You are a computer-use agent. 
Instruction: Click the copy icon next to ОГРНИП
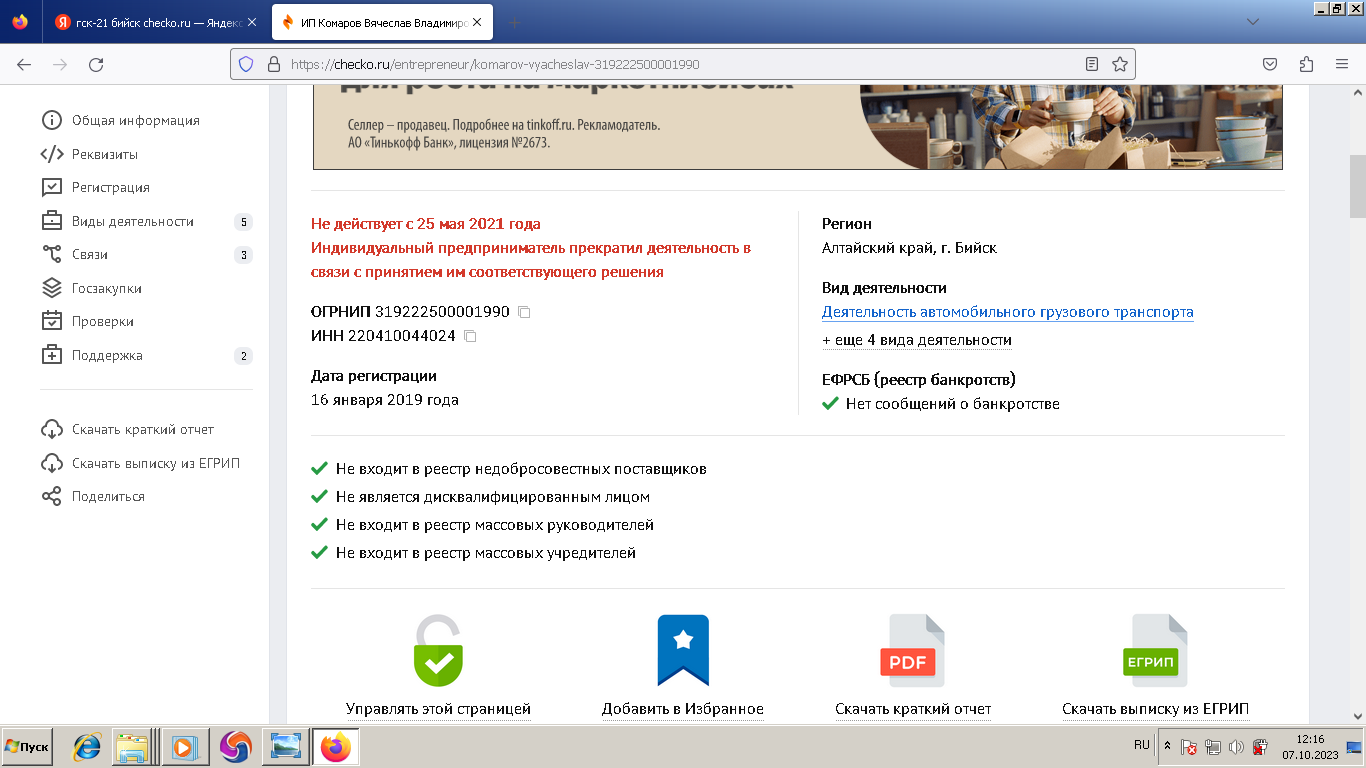click(524, 312)
